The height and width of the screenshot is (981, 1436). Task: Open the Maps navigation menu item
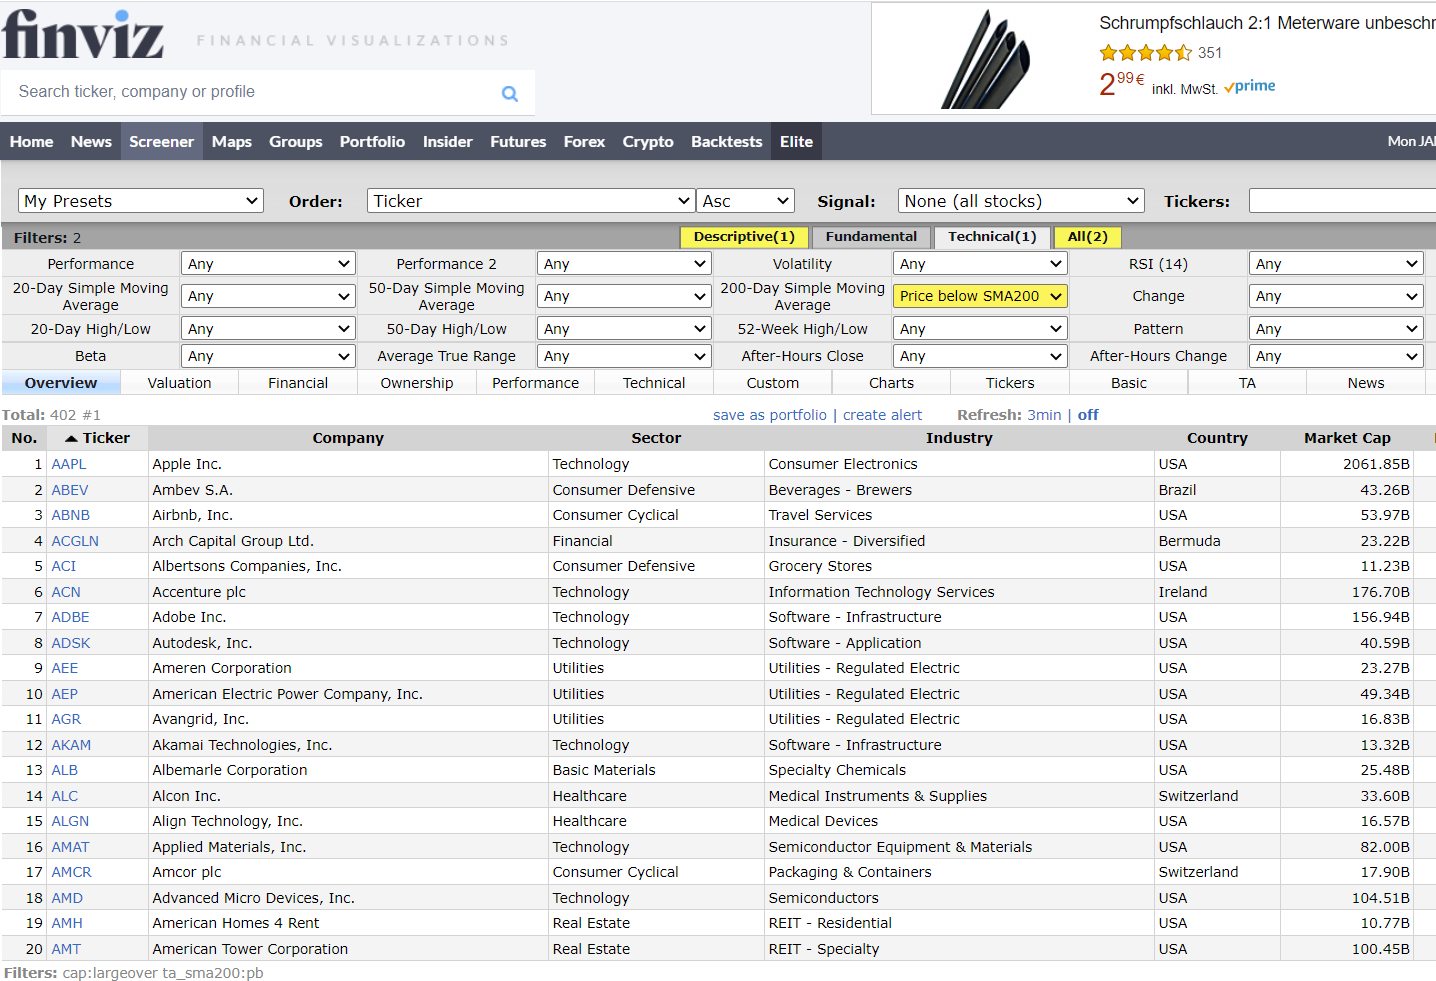[x=232, y=142]
